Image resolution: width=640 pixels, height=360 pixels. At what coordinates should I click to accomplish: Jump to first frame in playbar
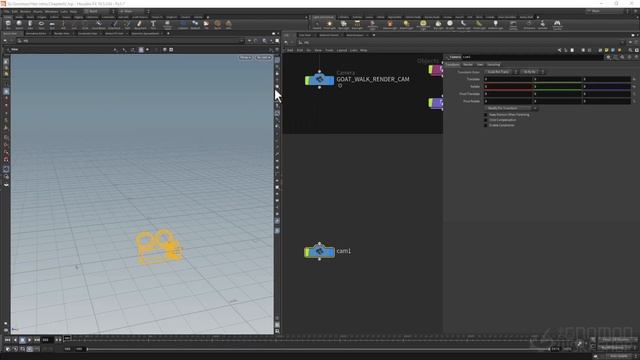(7, 340)
